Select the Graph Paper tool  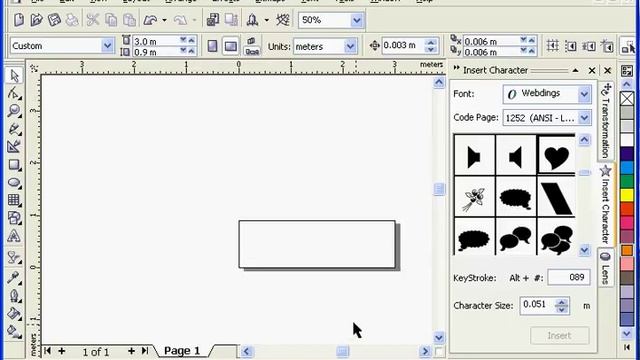point(14,200)
